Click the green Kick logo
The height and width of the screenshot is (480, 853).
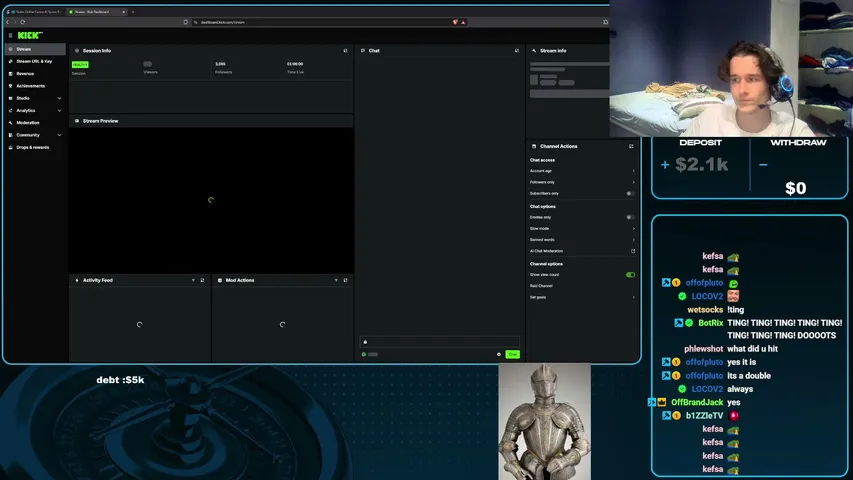click(30, 35)
